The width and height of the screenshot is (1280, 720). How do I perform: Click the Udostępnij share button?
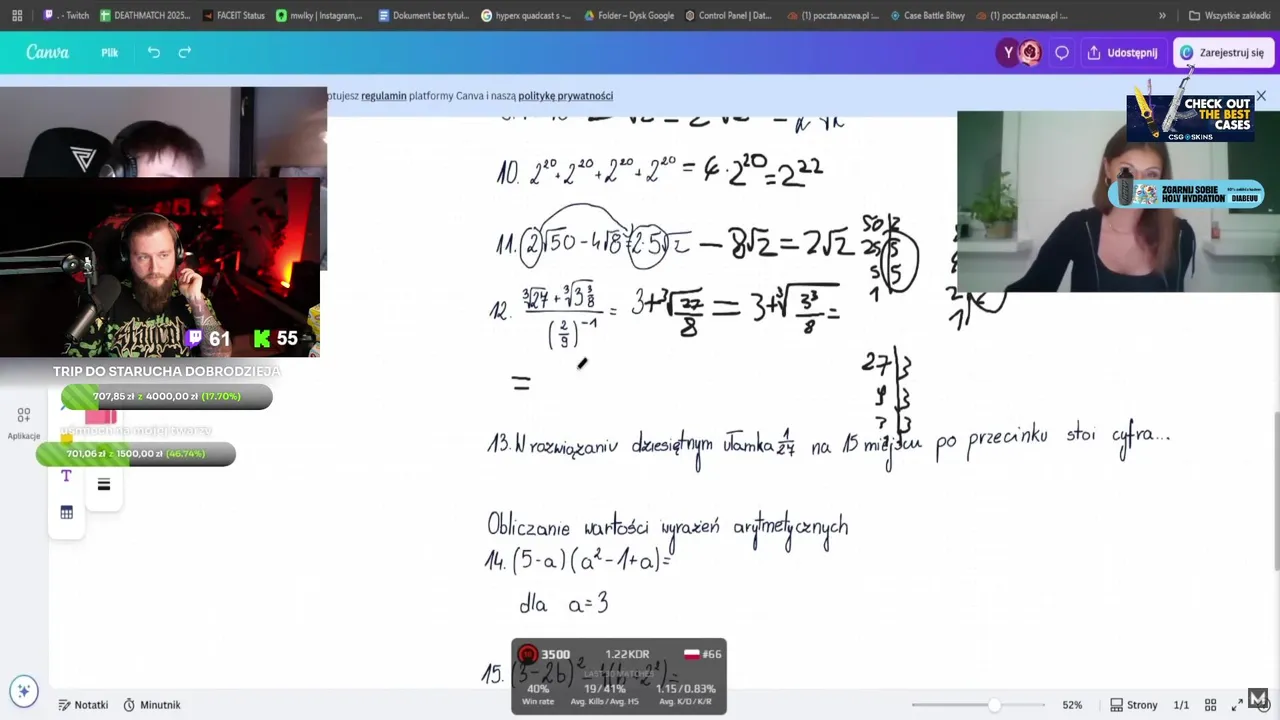(1122, 53)
